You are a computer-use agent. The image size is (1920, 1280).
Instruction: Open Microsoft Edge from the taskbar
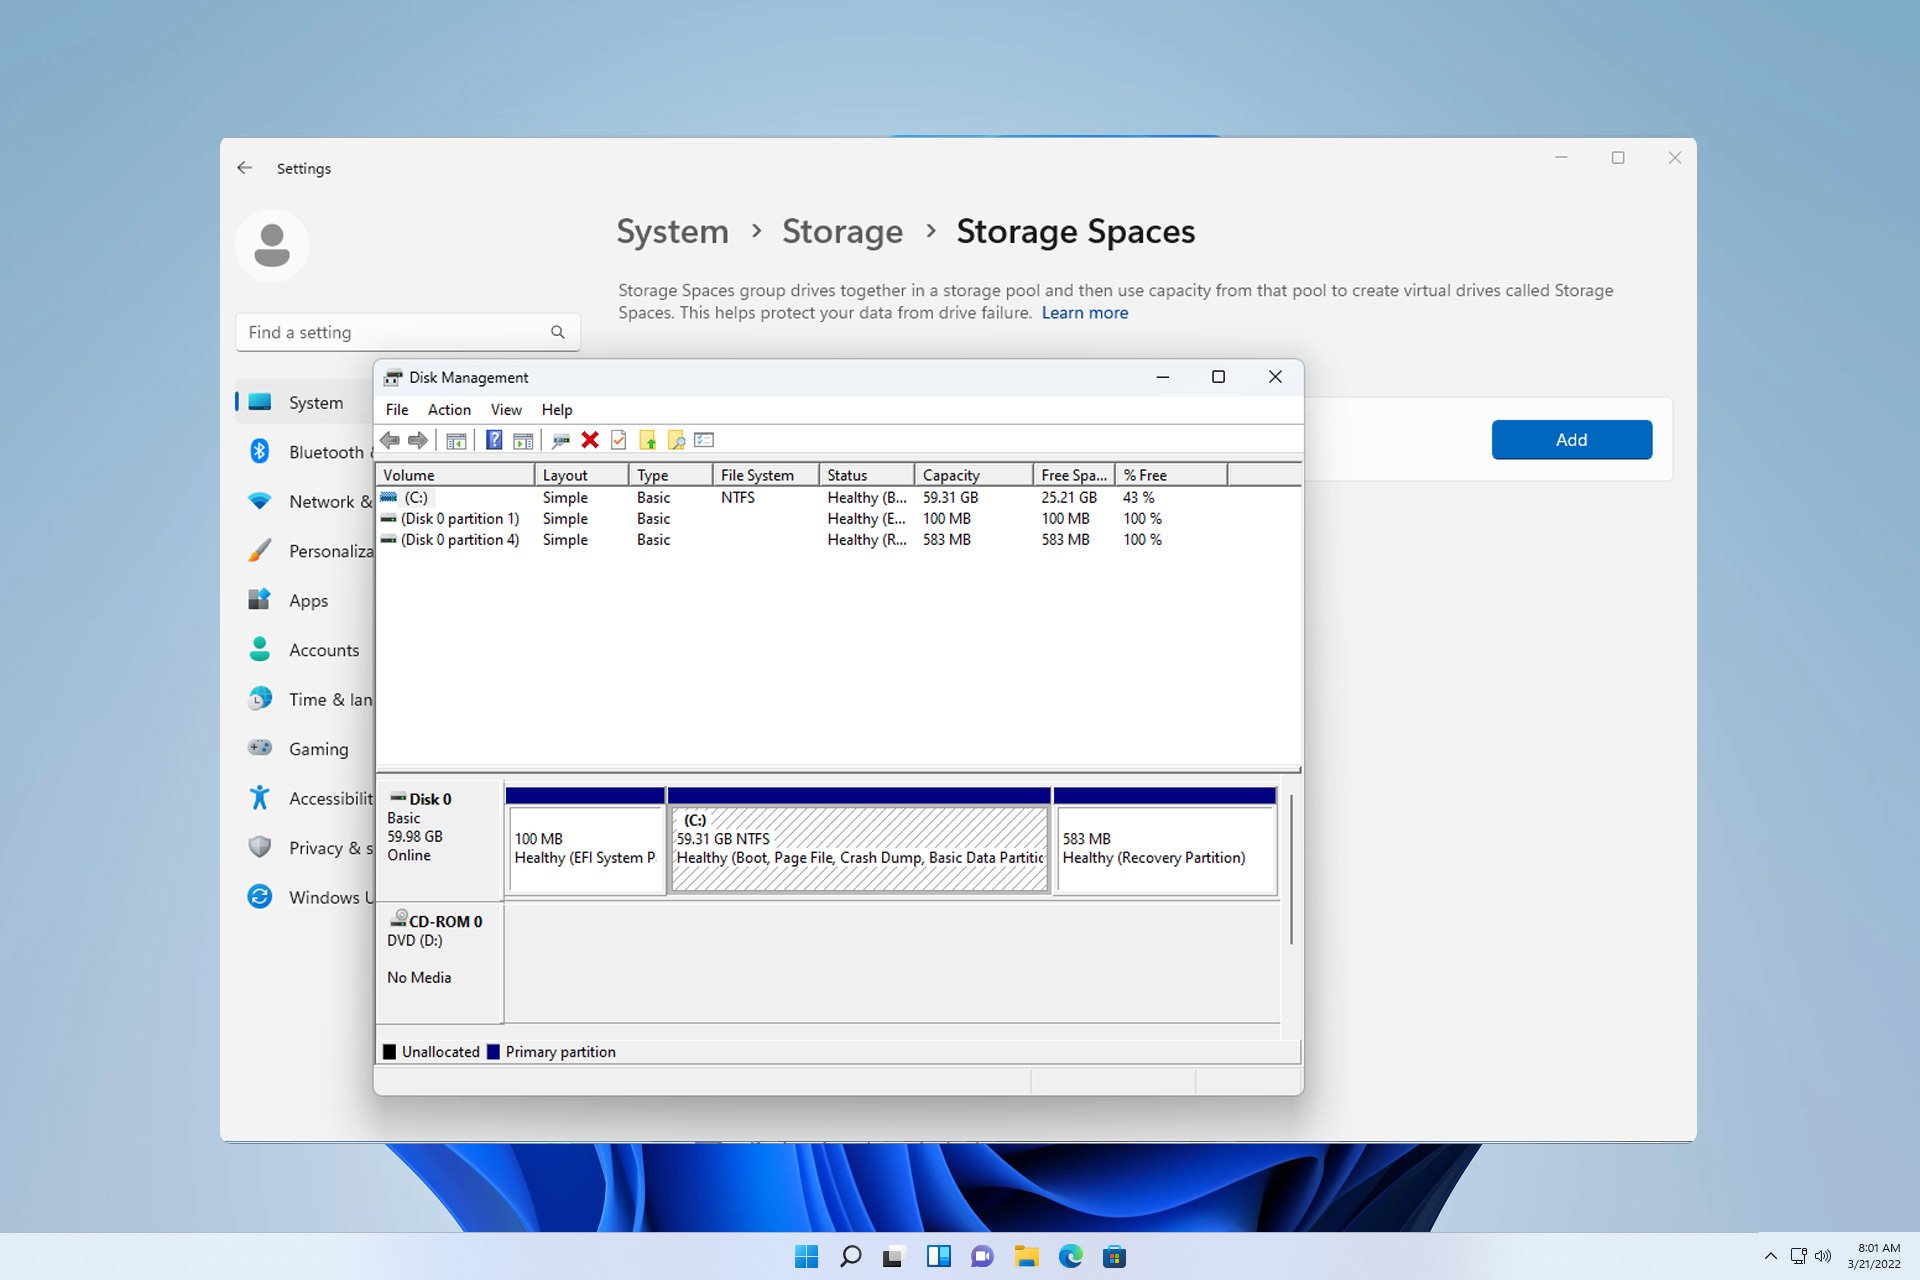pos(1071,1255)
